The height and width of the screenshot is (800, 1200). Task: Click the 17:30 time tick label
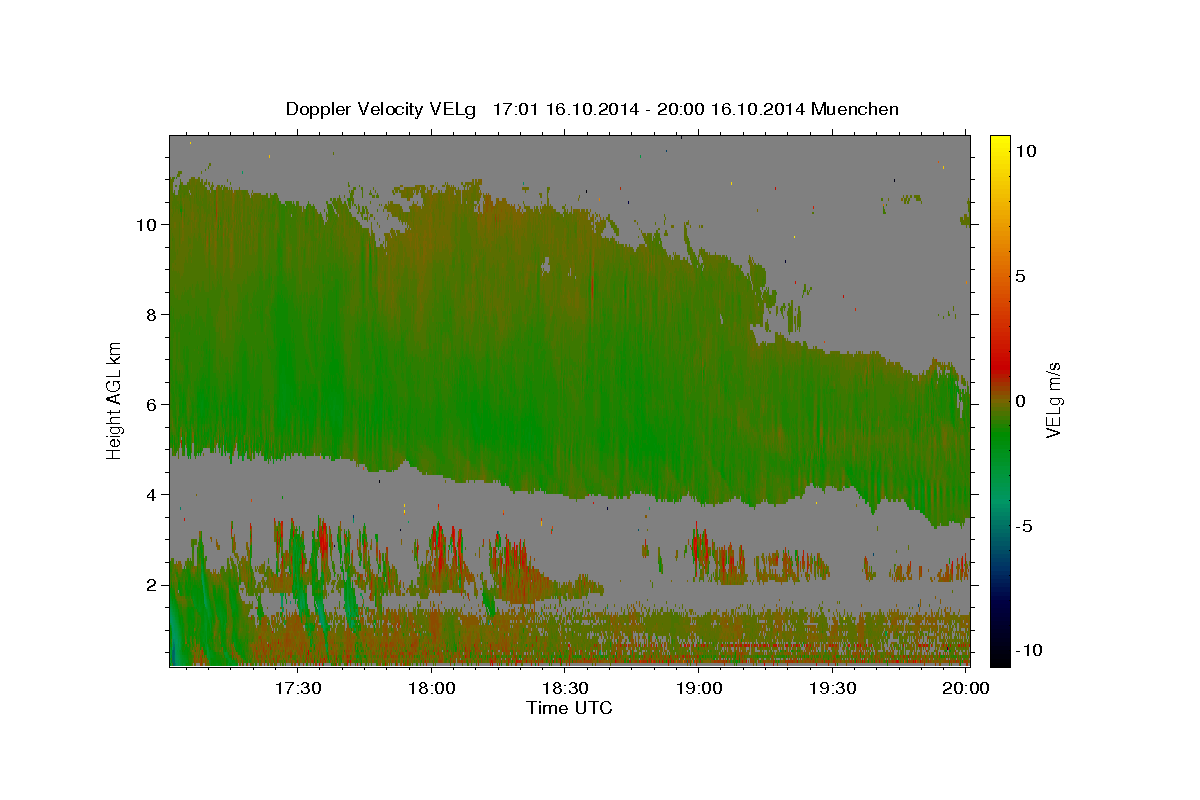pyautogui.click(x=299, y=688)
